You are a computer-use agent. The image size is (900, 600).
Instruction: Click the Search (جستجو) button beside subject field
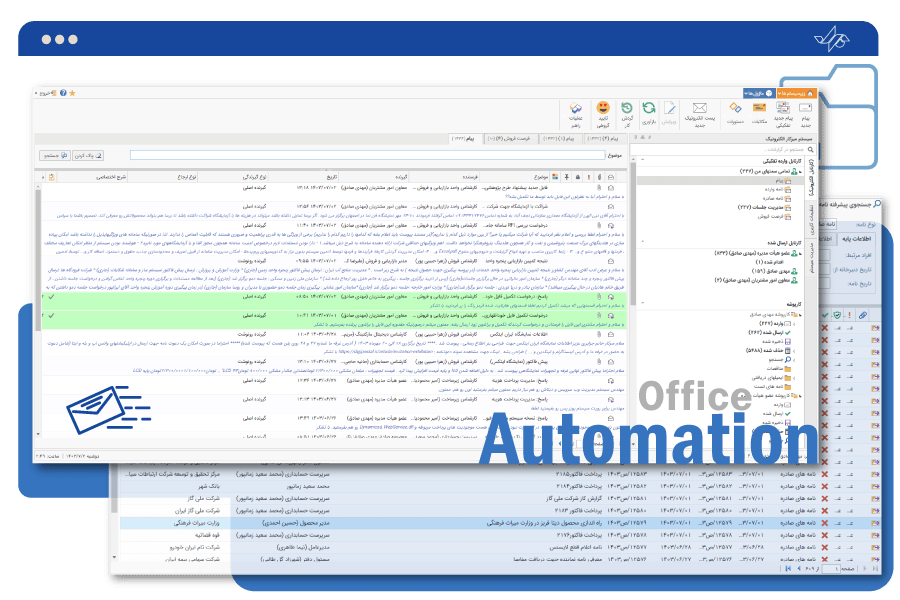point(51,156)
